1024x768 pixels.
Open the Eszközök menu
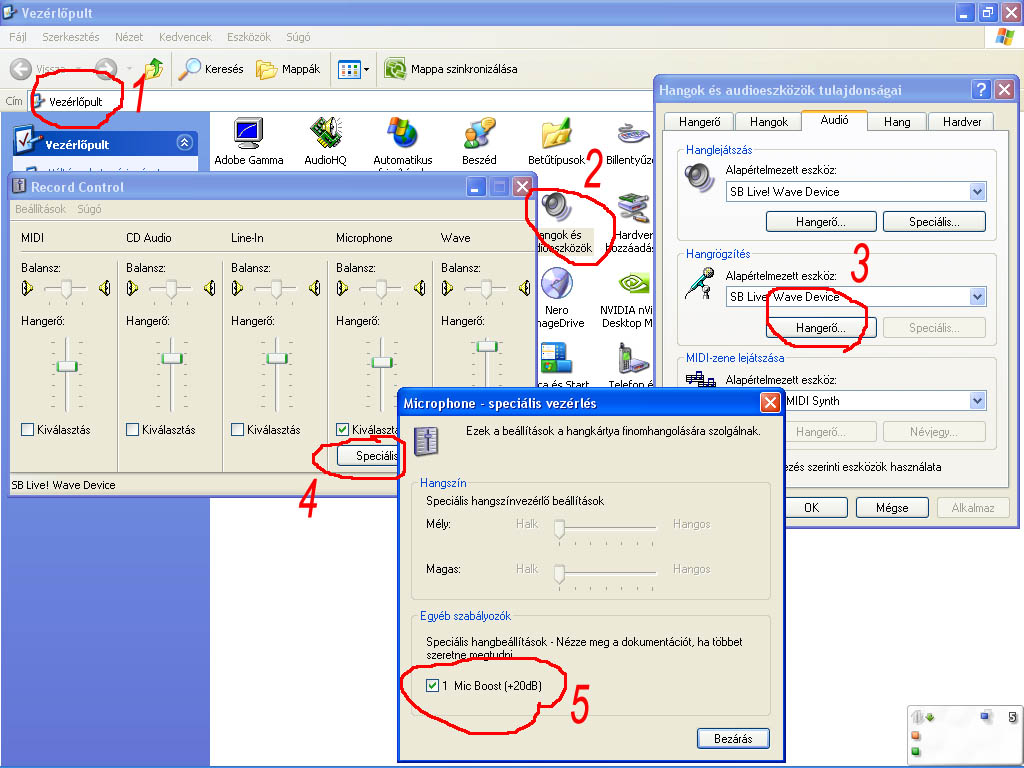249,37
